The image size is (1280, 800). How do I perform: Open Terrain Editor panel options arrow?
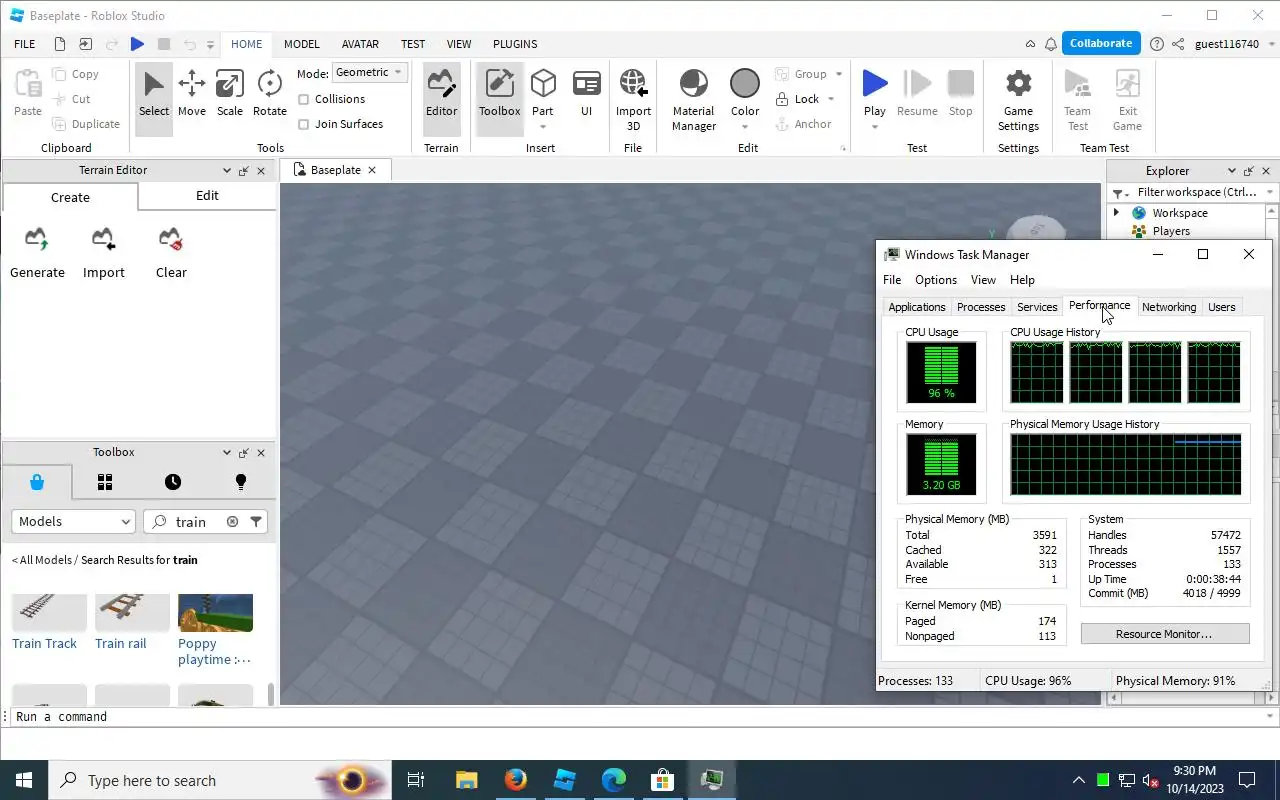[x=226, y=171]
